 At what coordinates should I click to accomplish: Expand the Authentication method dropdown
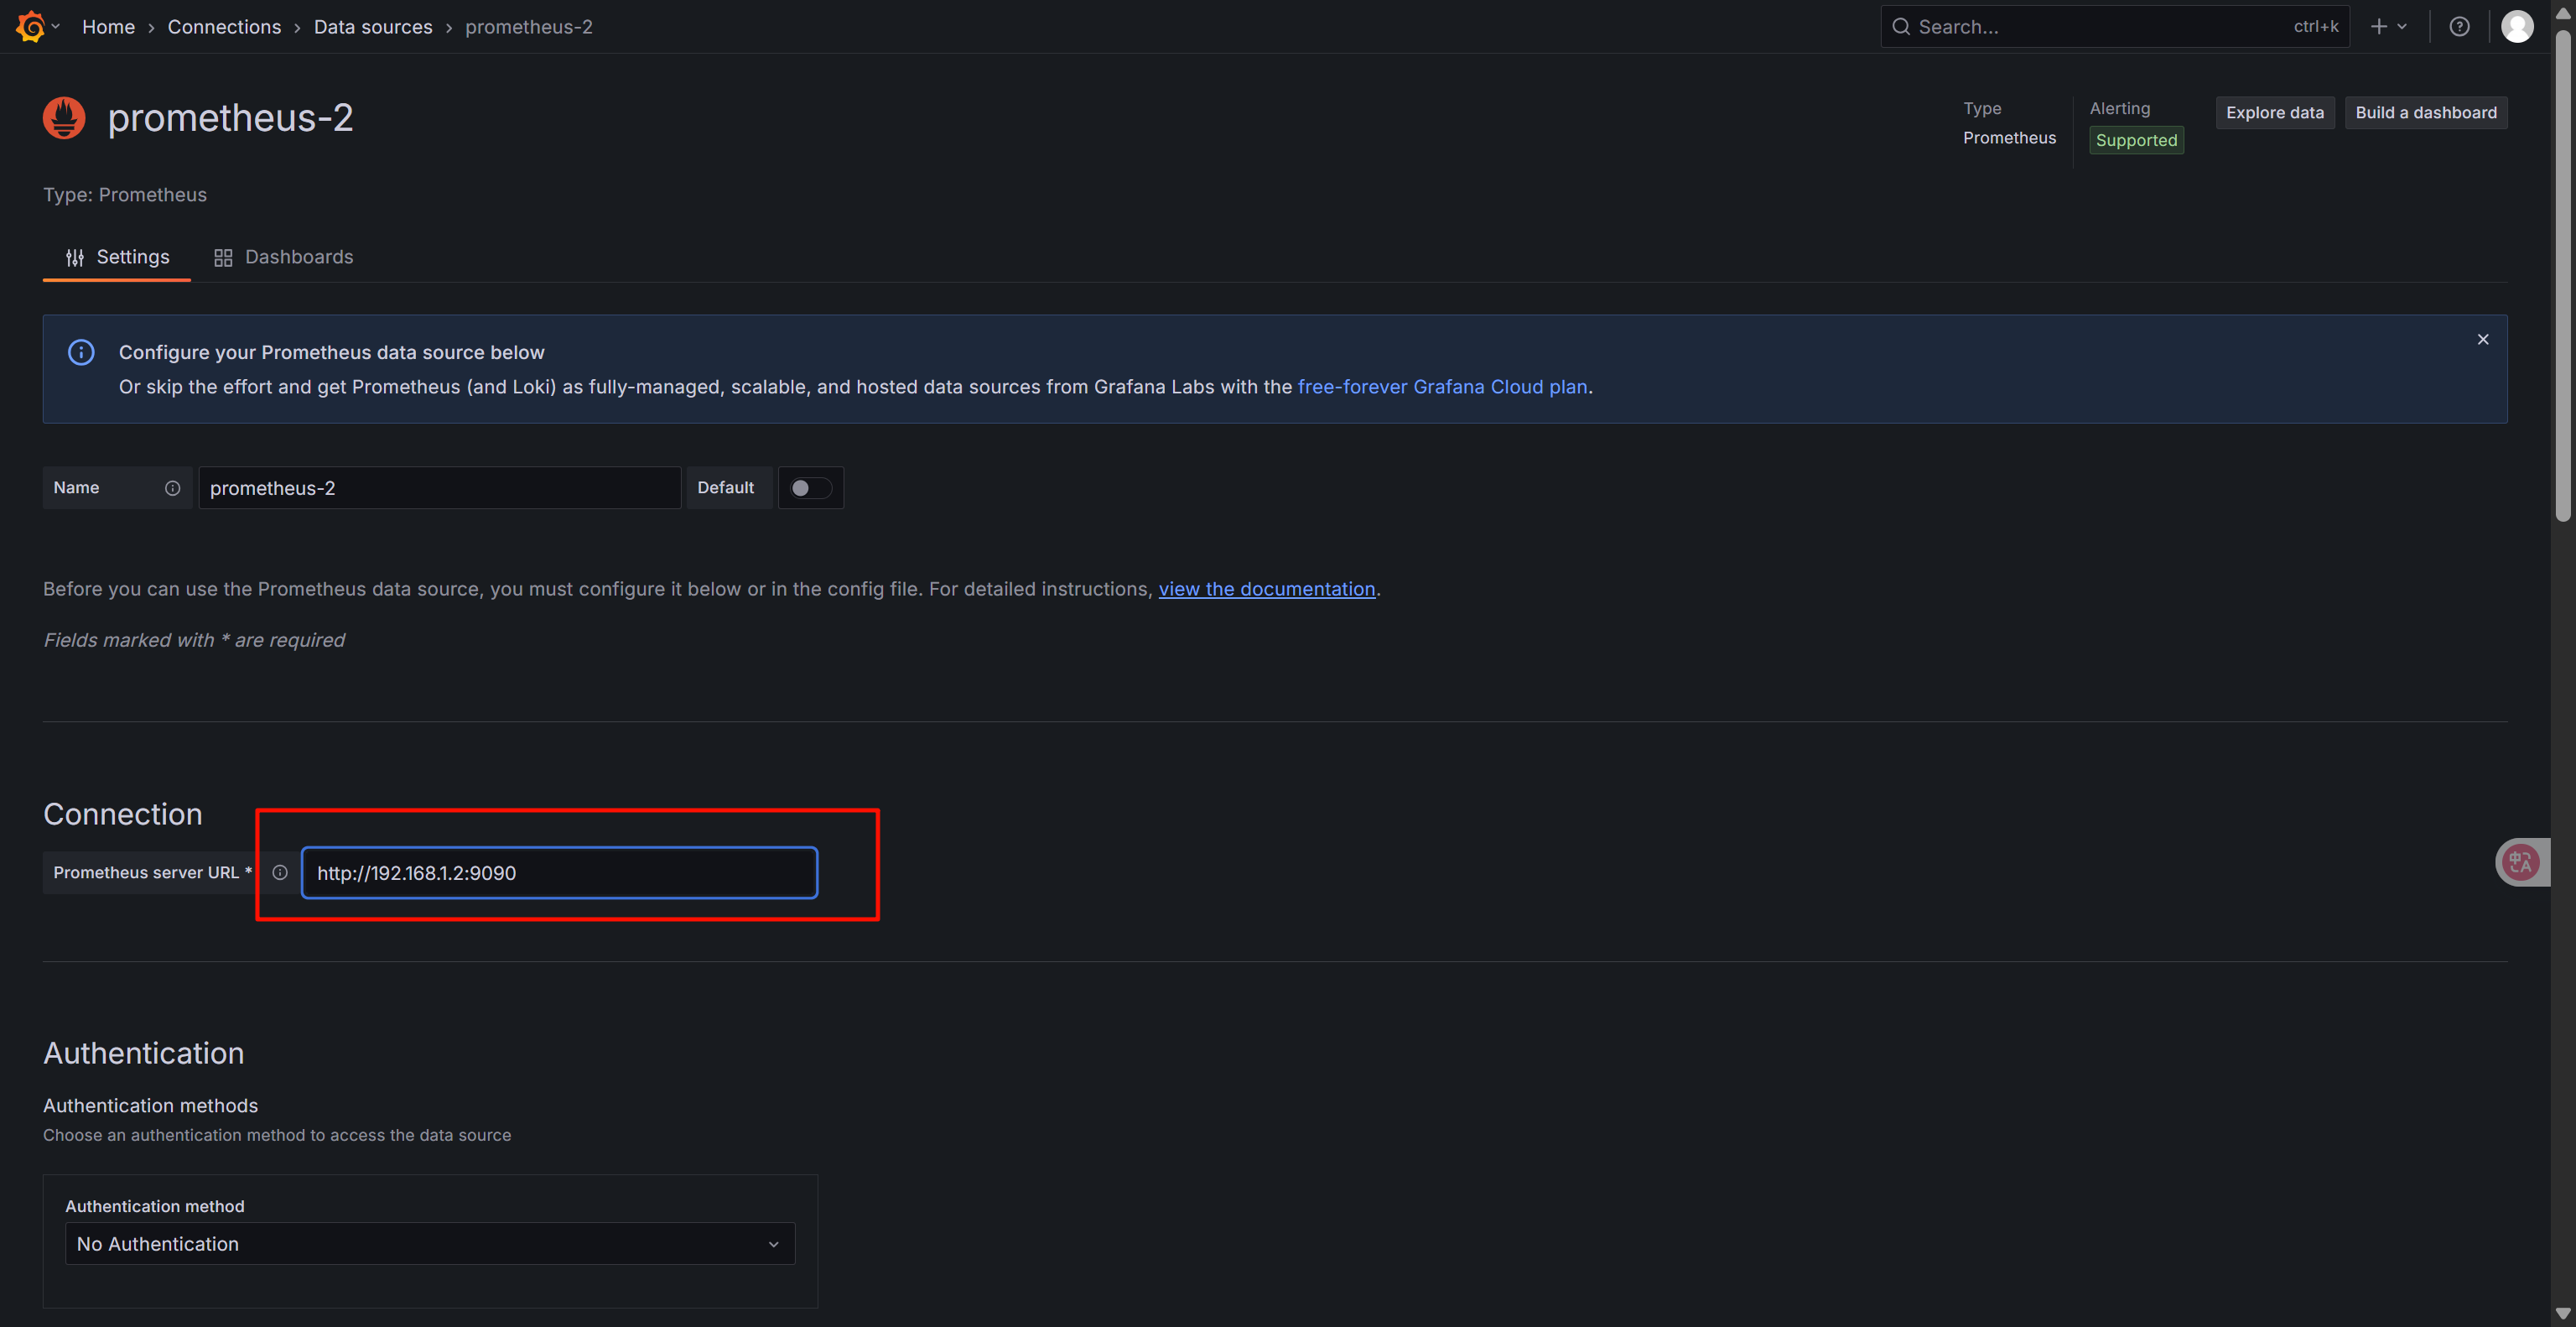pyautogui.click(x=430, y=1243)
